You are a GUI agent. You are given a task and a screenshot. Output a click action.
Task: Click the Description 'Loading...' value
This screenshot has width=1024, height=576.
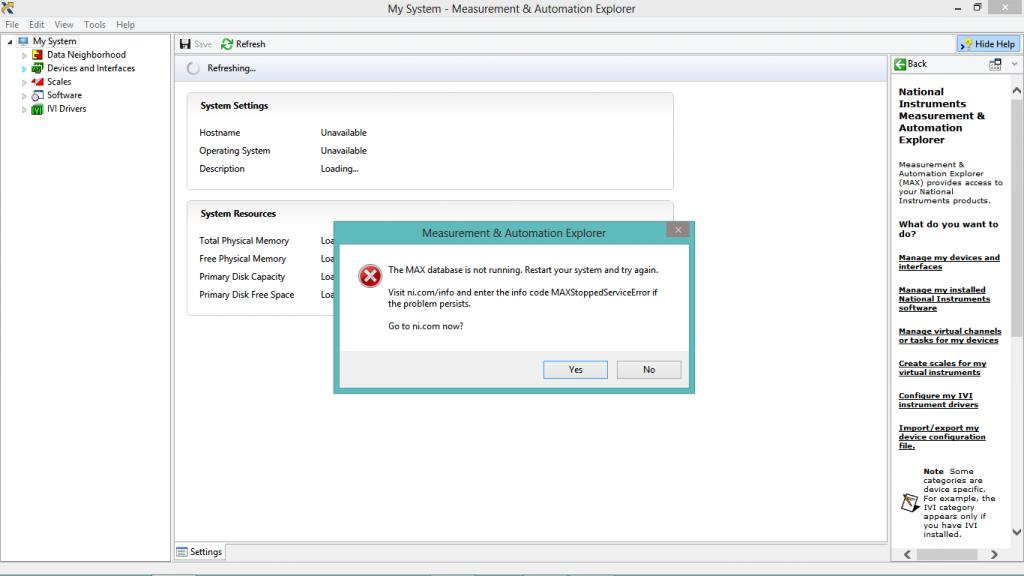[340, 168]
